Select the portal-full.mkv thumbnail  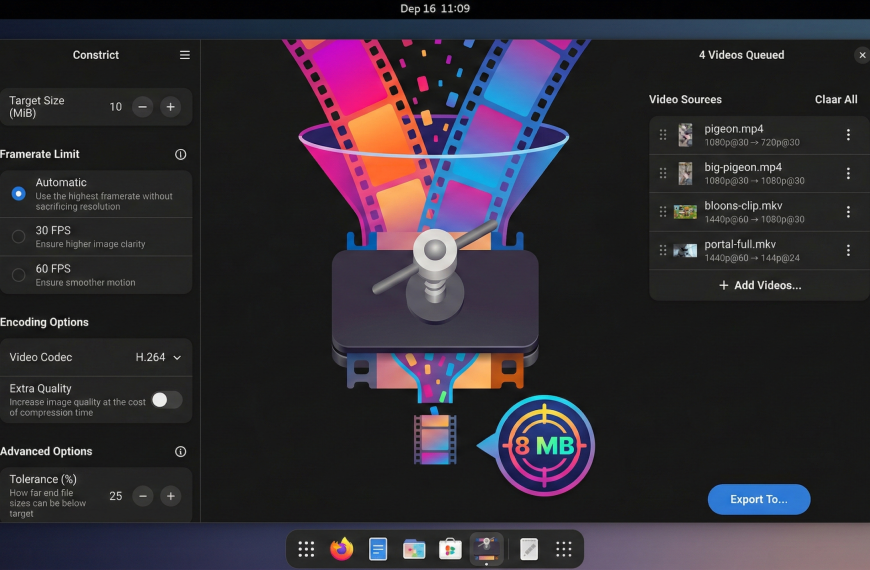685,250
